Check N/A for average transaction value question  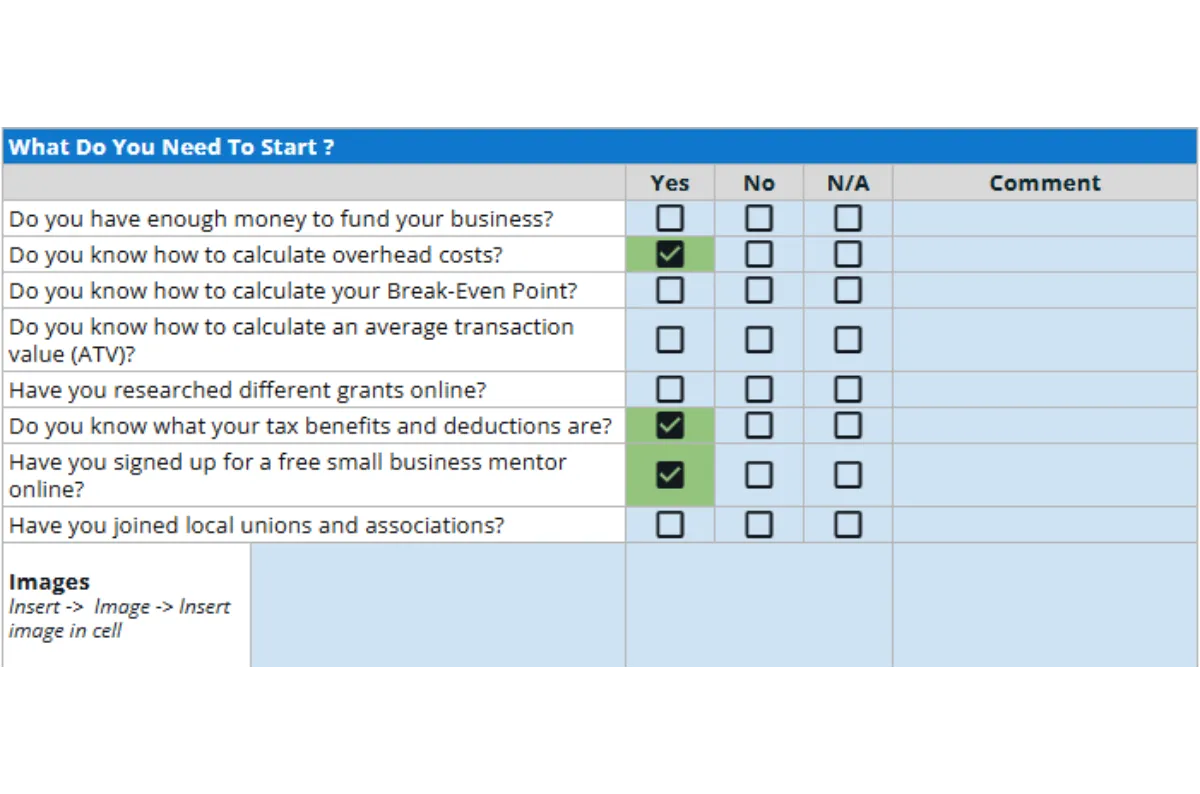847,339
